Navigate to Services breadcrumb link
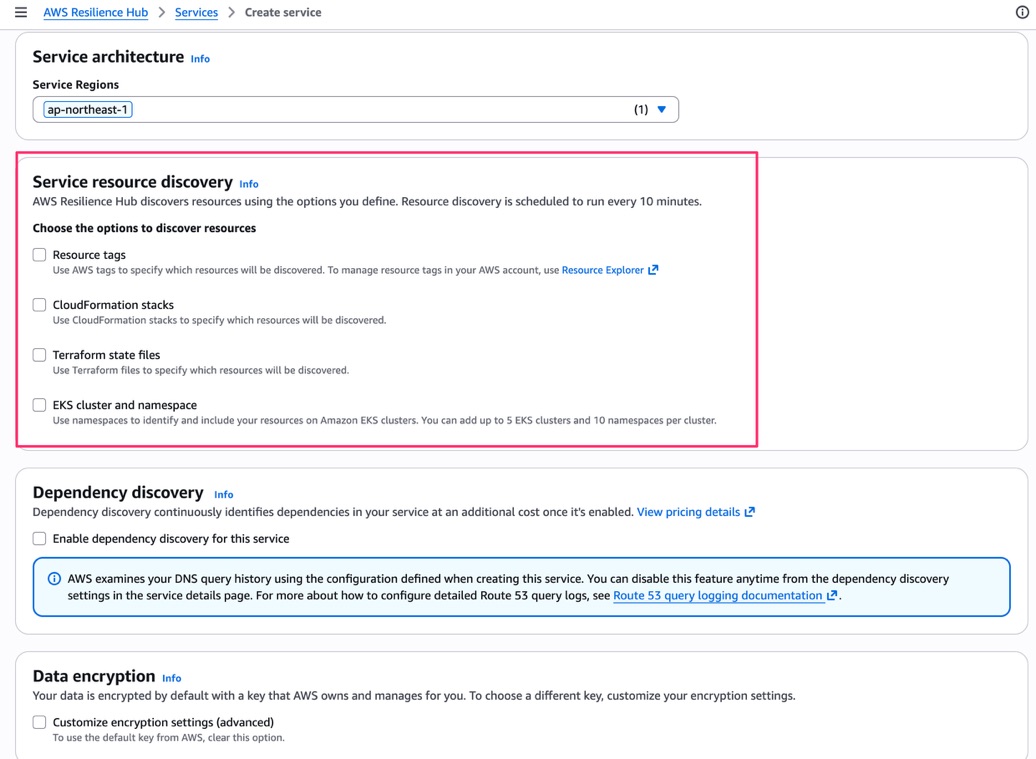Screen dimensions: 1036x759 click(196, 13)
